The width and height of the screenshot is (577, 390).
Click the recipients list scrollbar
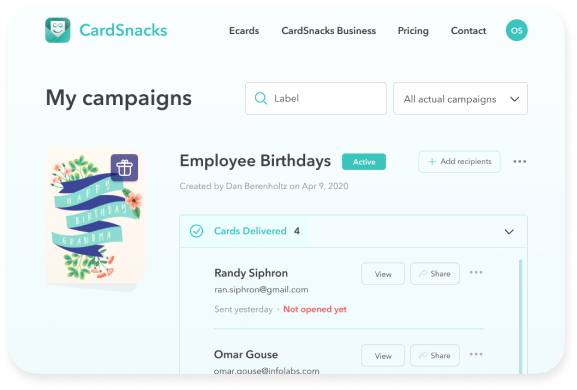tap(520, 316)
